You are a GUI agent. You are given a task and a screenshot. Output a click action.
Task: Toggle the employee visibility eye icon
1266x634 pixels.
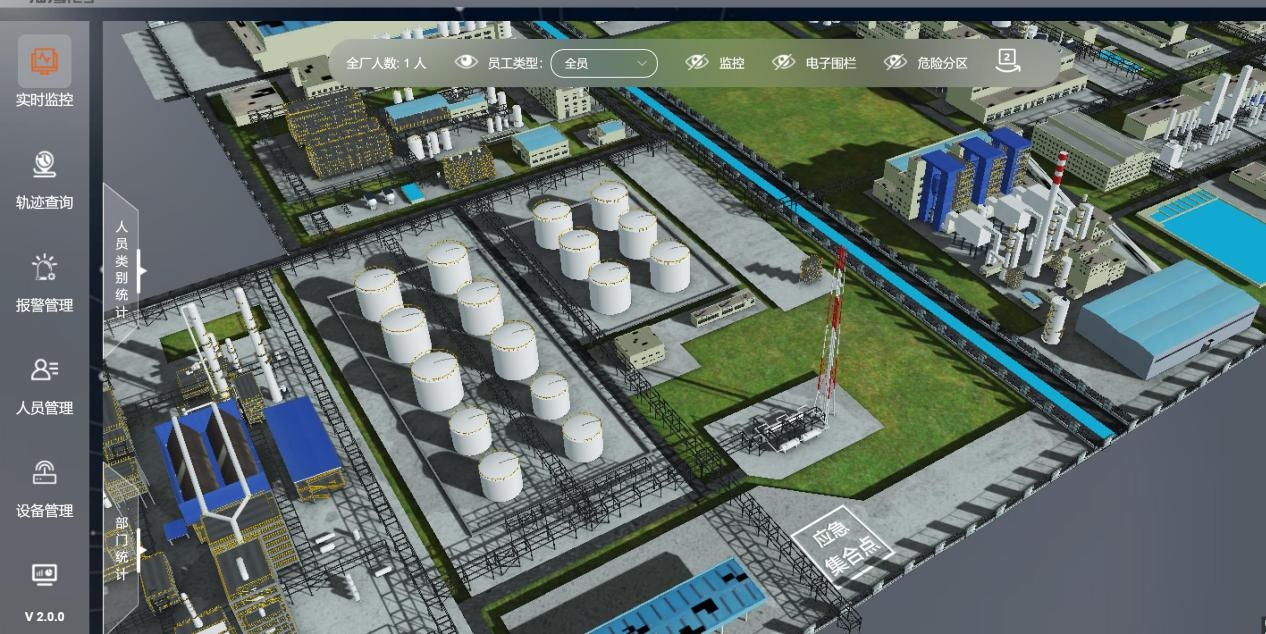coord(466,63)
